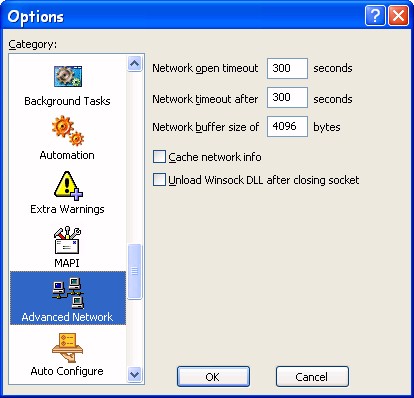Image resolution: width=414 pixels, height=398 pixels.
Task: Click the category list scrollbar thumb
Action: [x=135, y=271]
